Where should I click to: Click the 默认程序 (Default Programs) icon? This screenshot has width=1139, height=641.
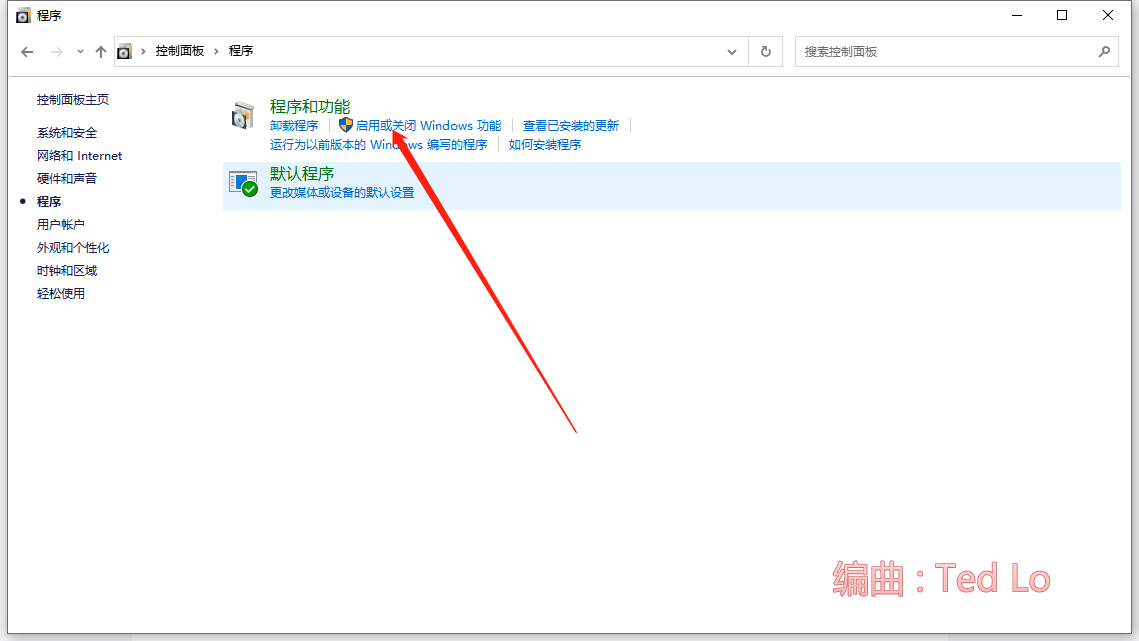(x=243, y=184)
